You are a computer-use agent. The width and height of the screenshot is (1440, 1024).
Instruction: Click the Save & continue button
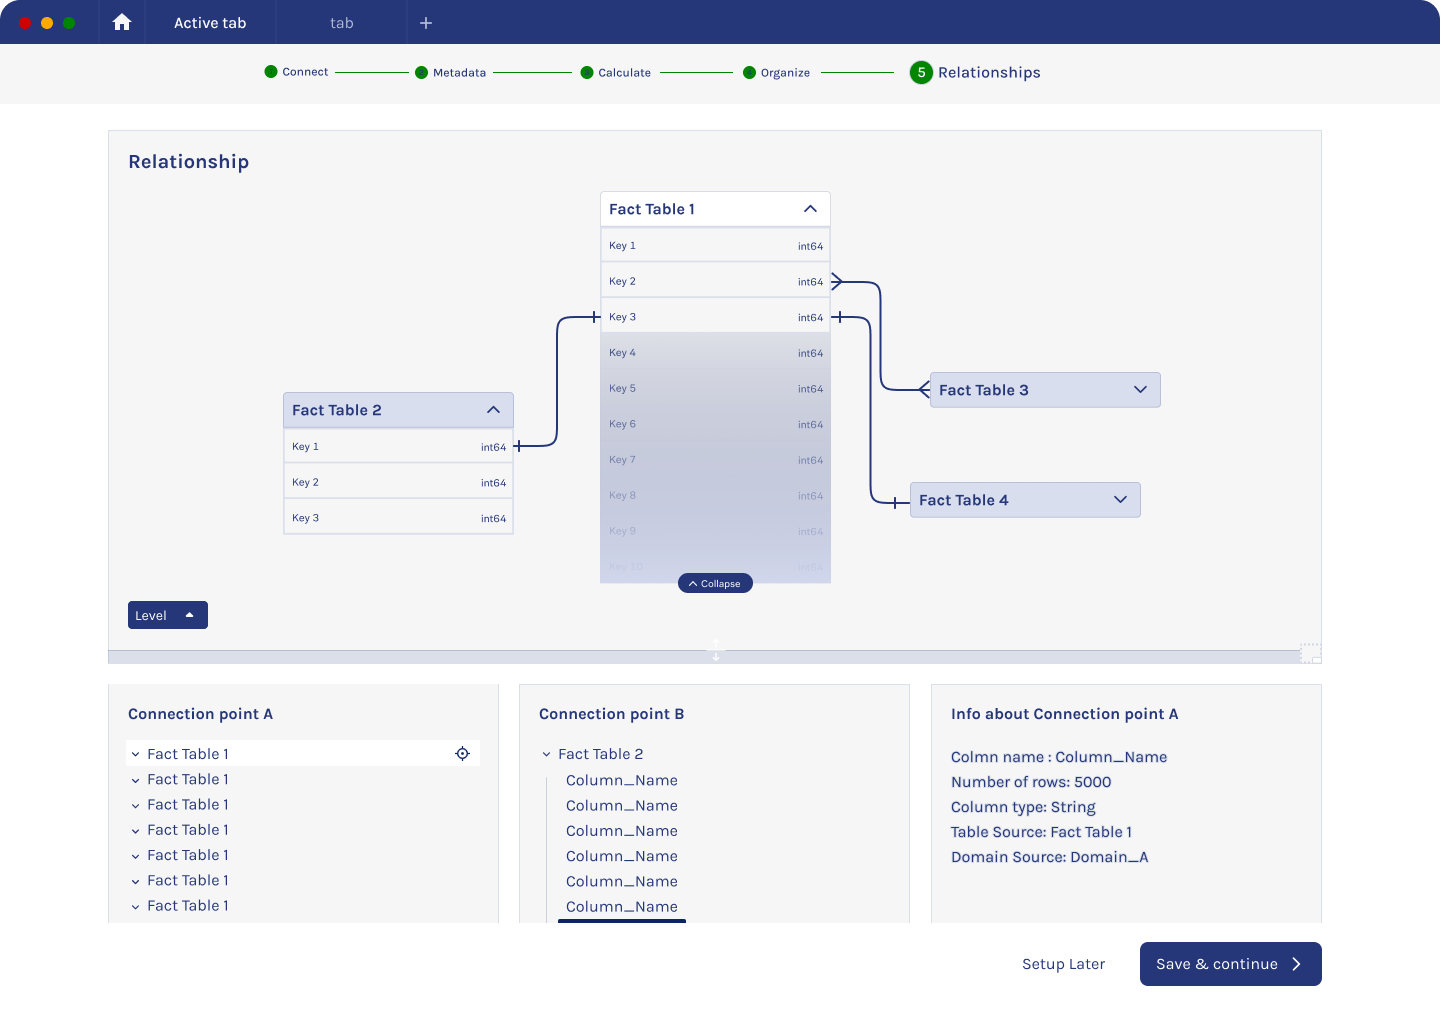1230,964
